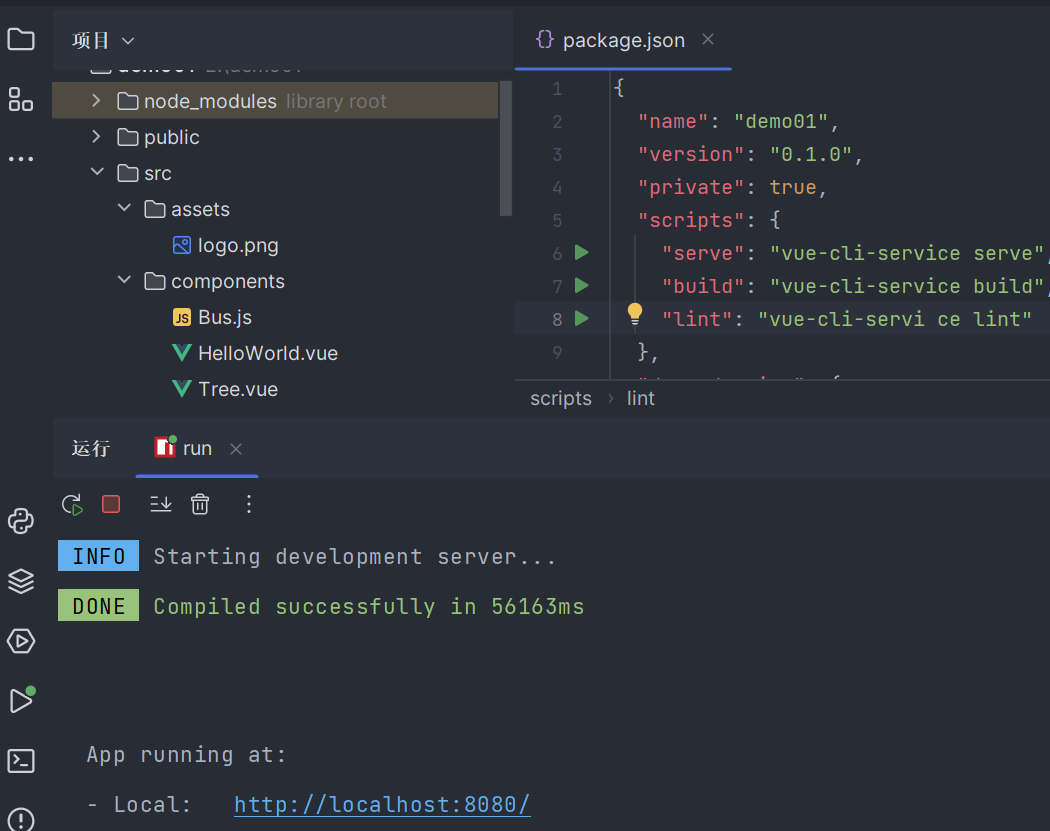
Task: Close the run tab
Action: pos(236,449)
